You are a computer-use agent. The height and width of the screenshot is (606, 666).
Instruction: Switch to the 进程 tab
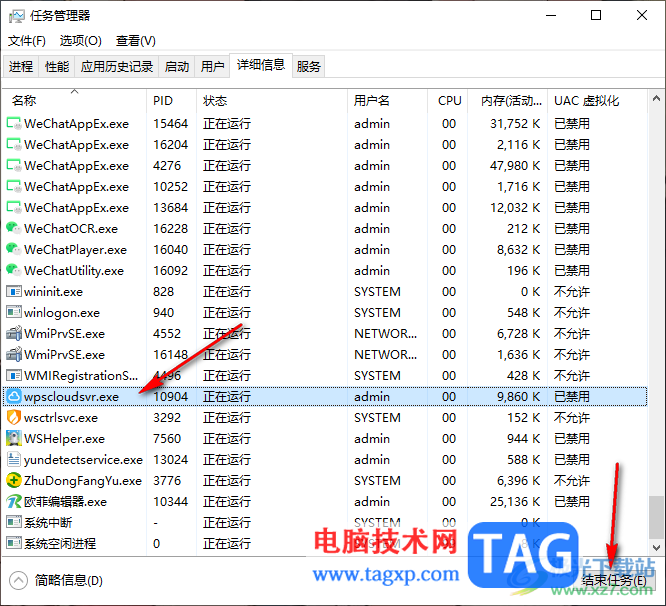21,66
